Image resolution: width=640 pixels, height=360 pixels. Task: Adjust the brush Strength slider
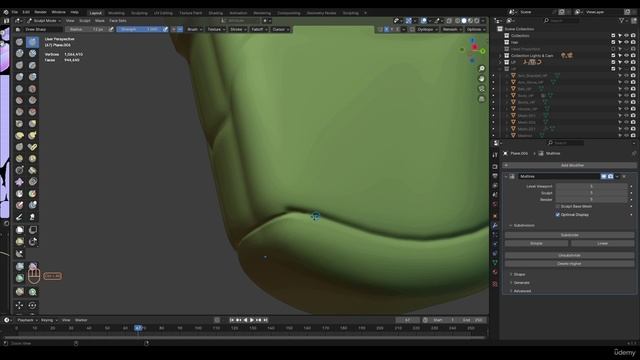(x=139, y=29)
